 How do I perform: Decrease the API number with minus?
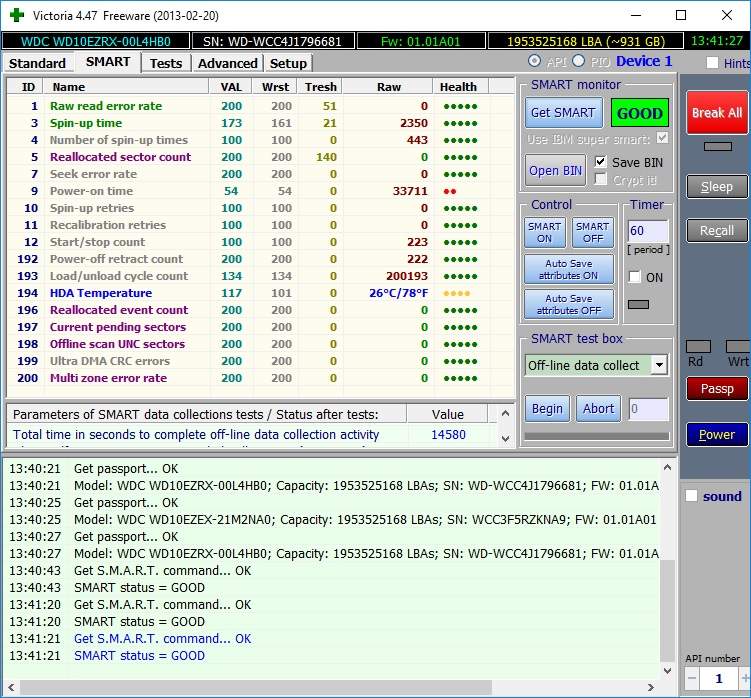692,678
